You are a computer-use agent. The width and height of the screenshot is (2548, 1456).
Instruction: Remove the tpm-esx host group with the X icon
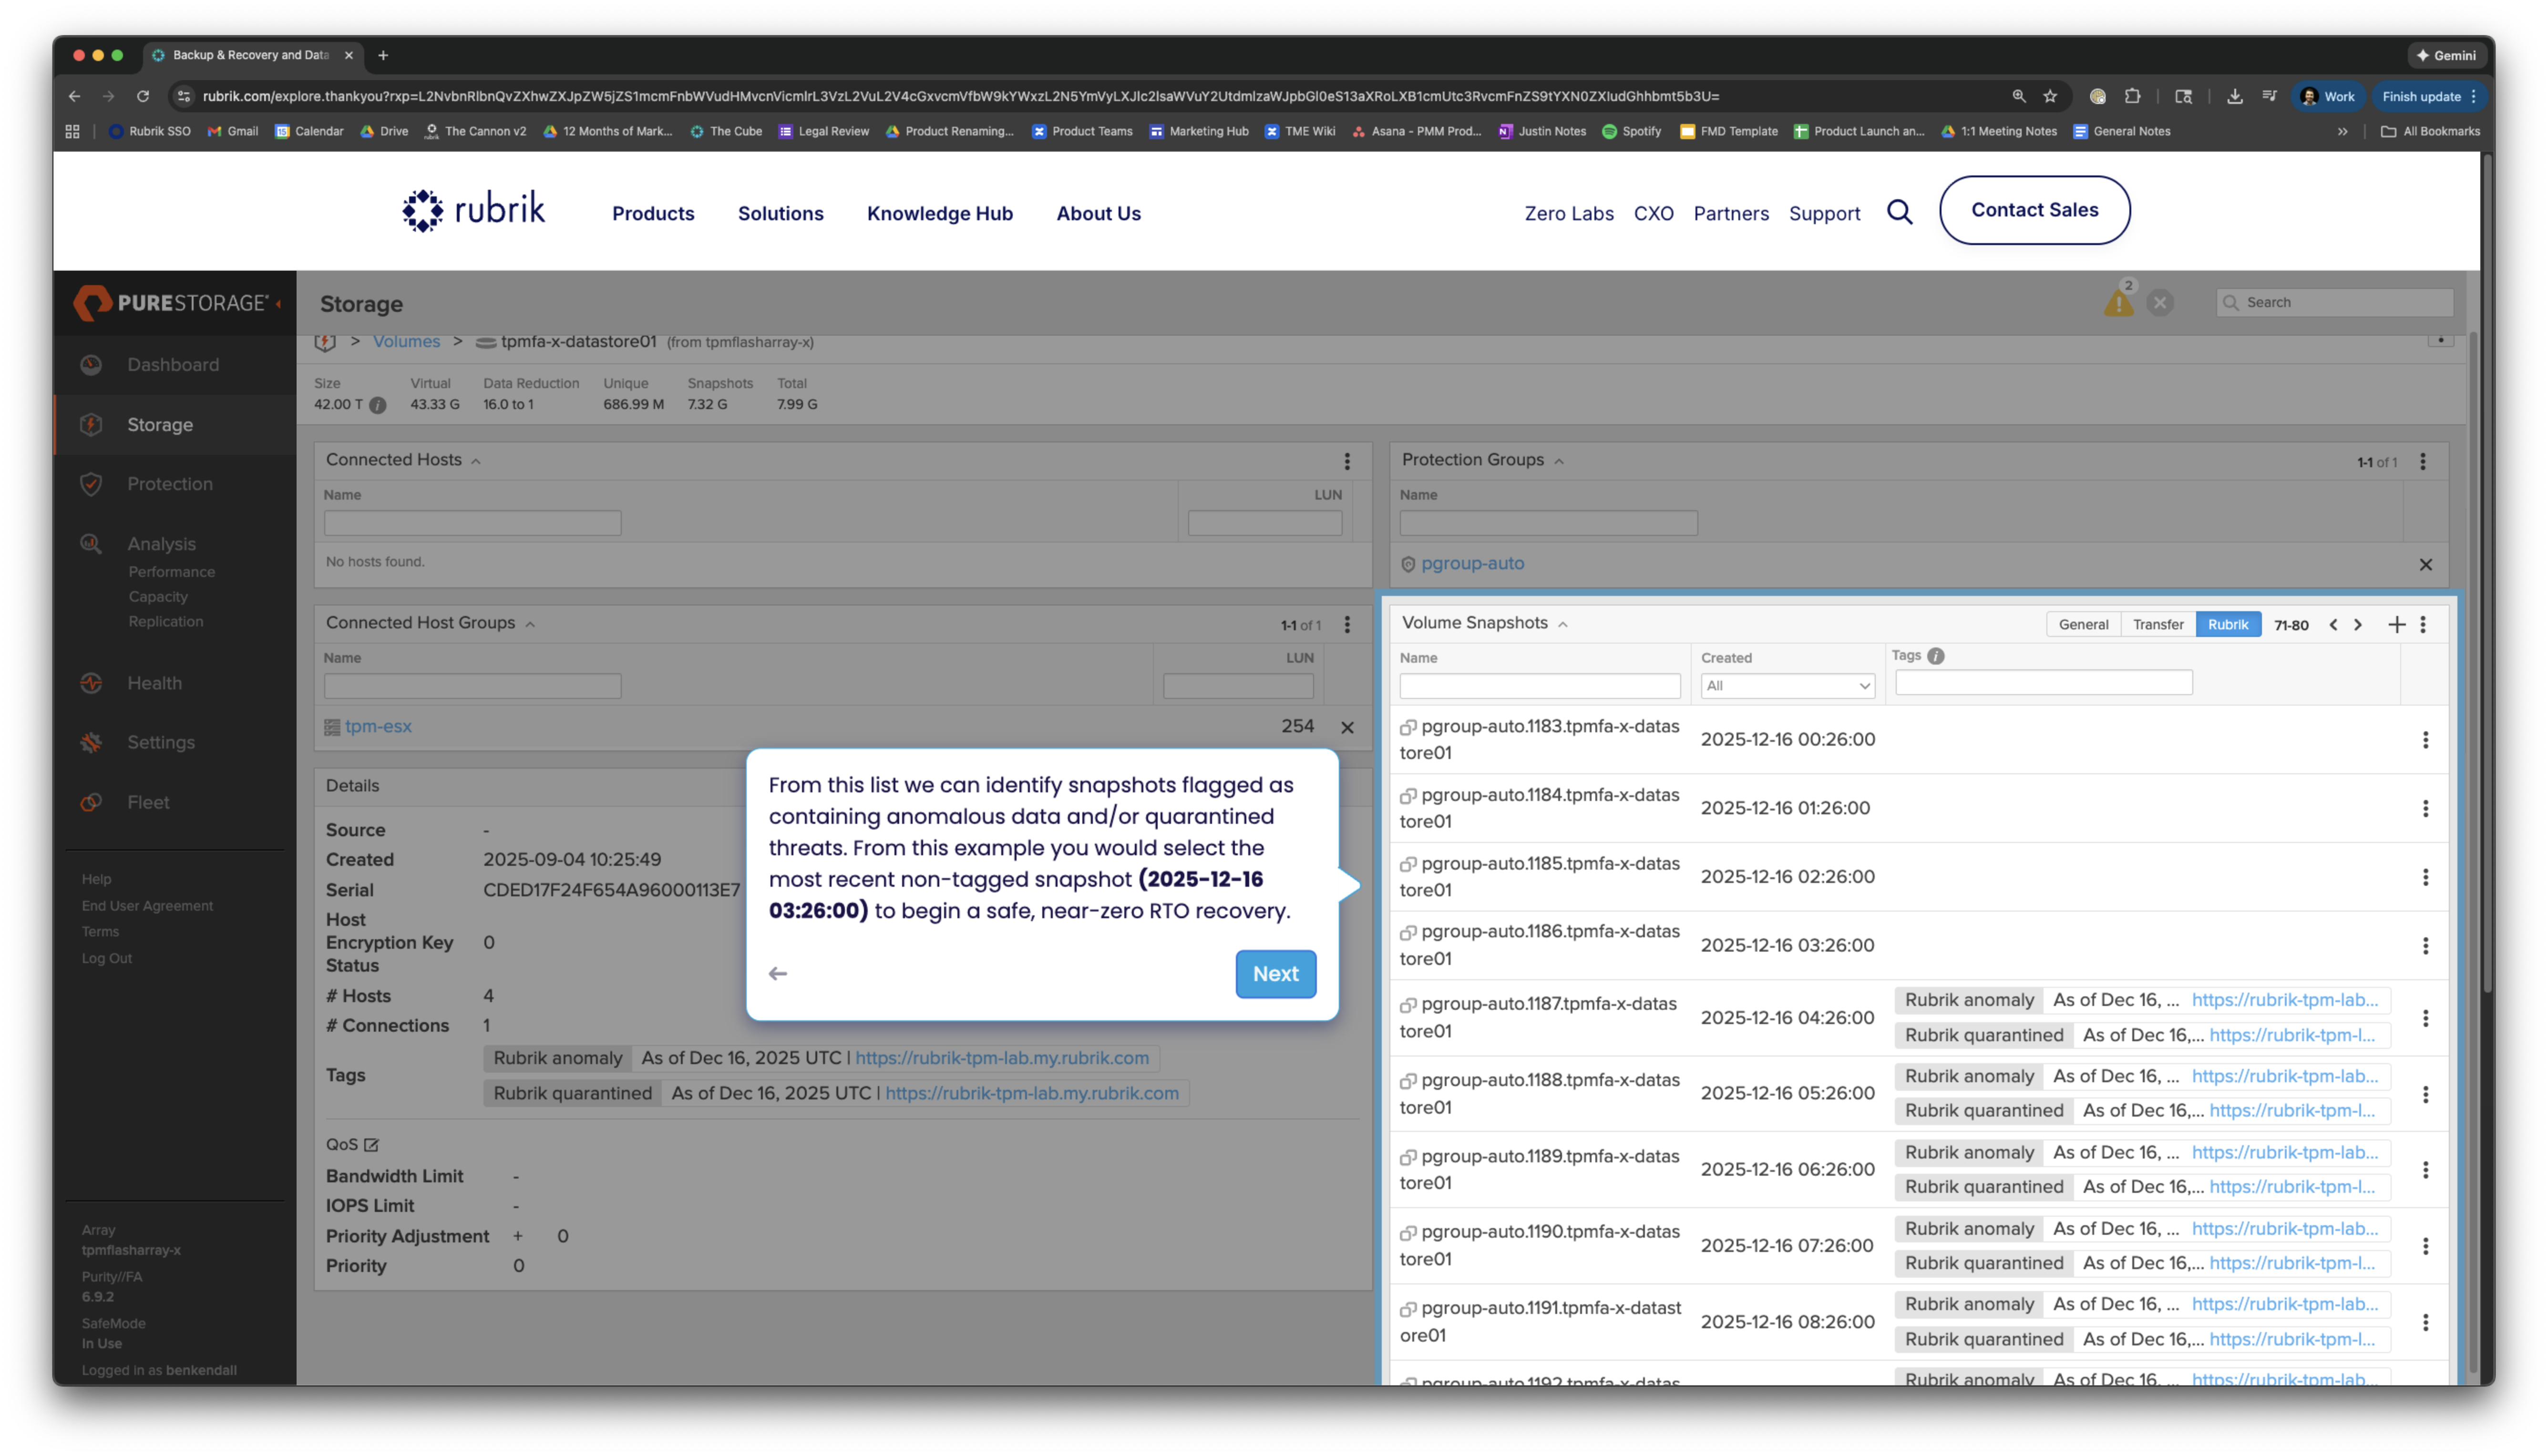click(1347, 727)
